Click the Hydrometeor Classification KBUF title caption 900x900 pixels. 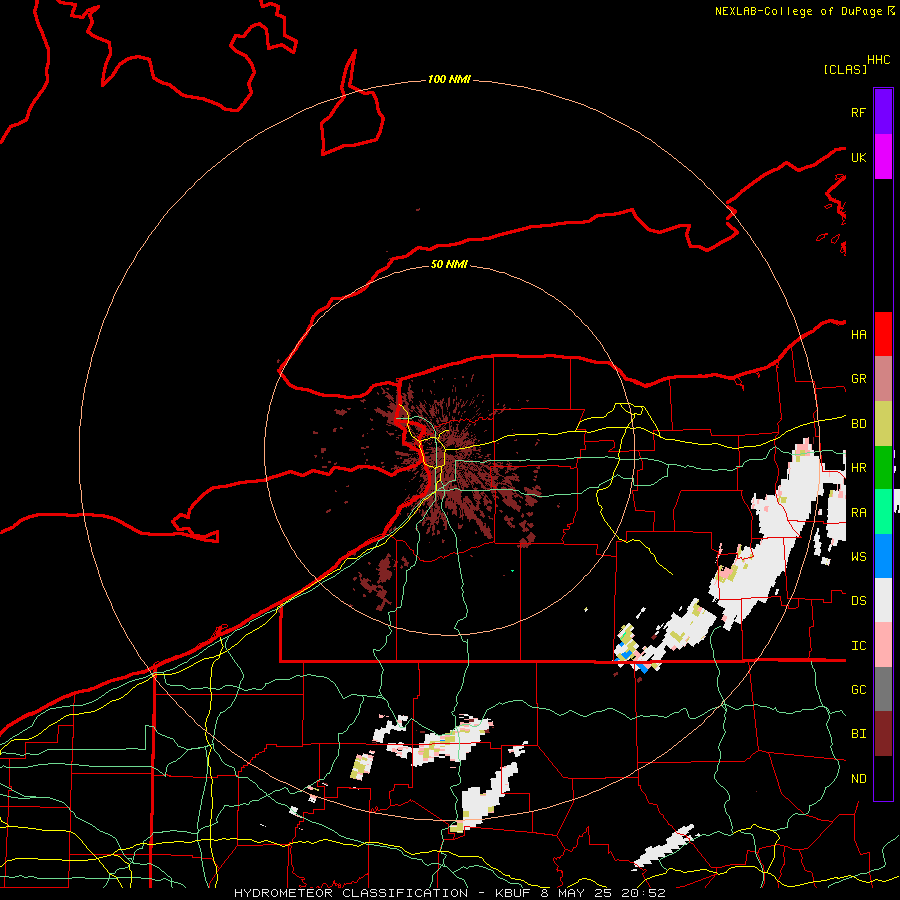point(449,893)
